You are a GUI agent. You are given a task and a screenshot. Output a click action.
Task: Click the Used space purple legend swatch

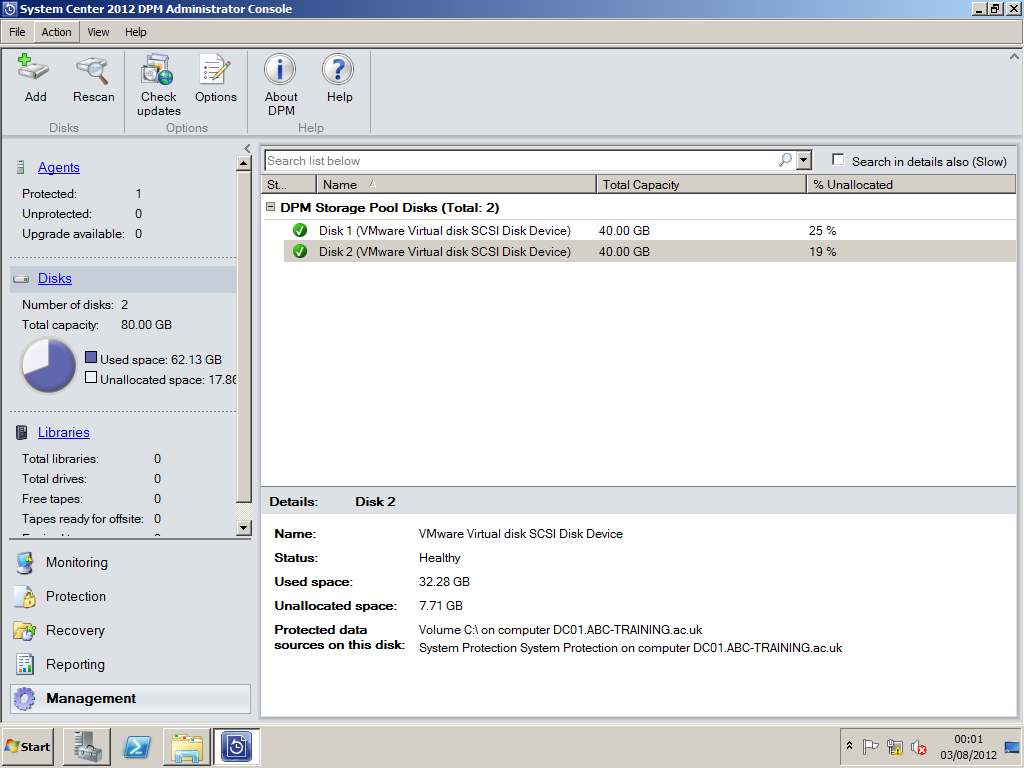(91, 357)
